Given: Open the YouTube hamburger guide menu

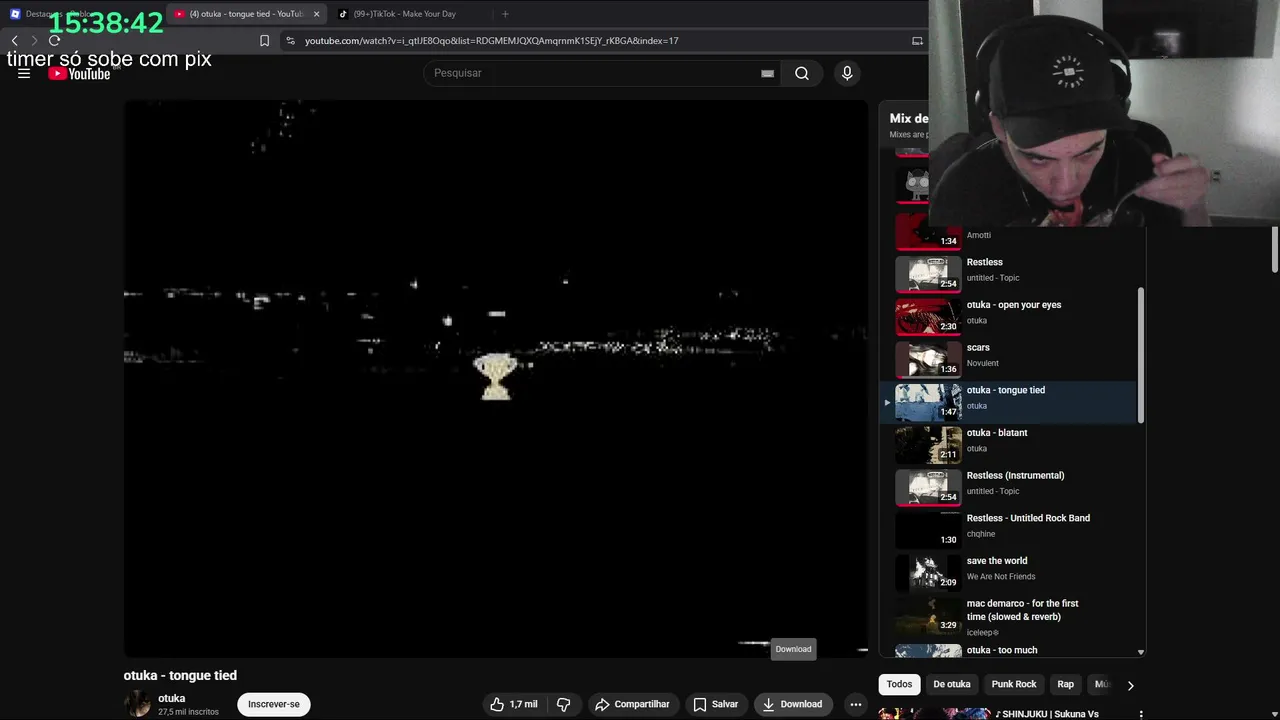Looking at the screenshot, I should (x=24, y=73).
